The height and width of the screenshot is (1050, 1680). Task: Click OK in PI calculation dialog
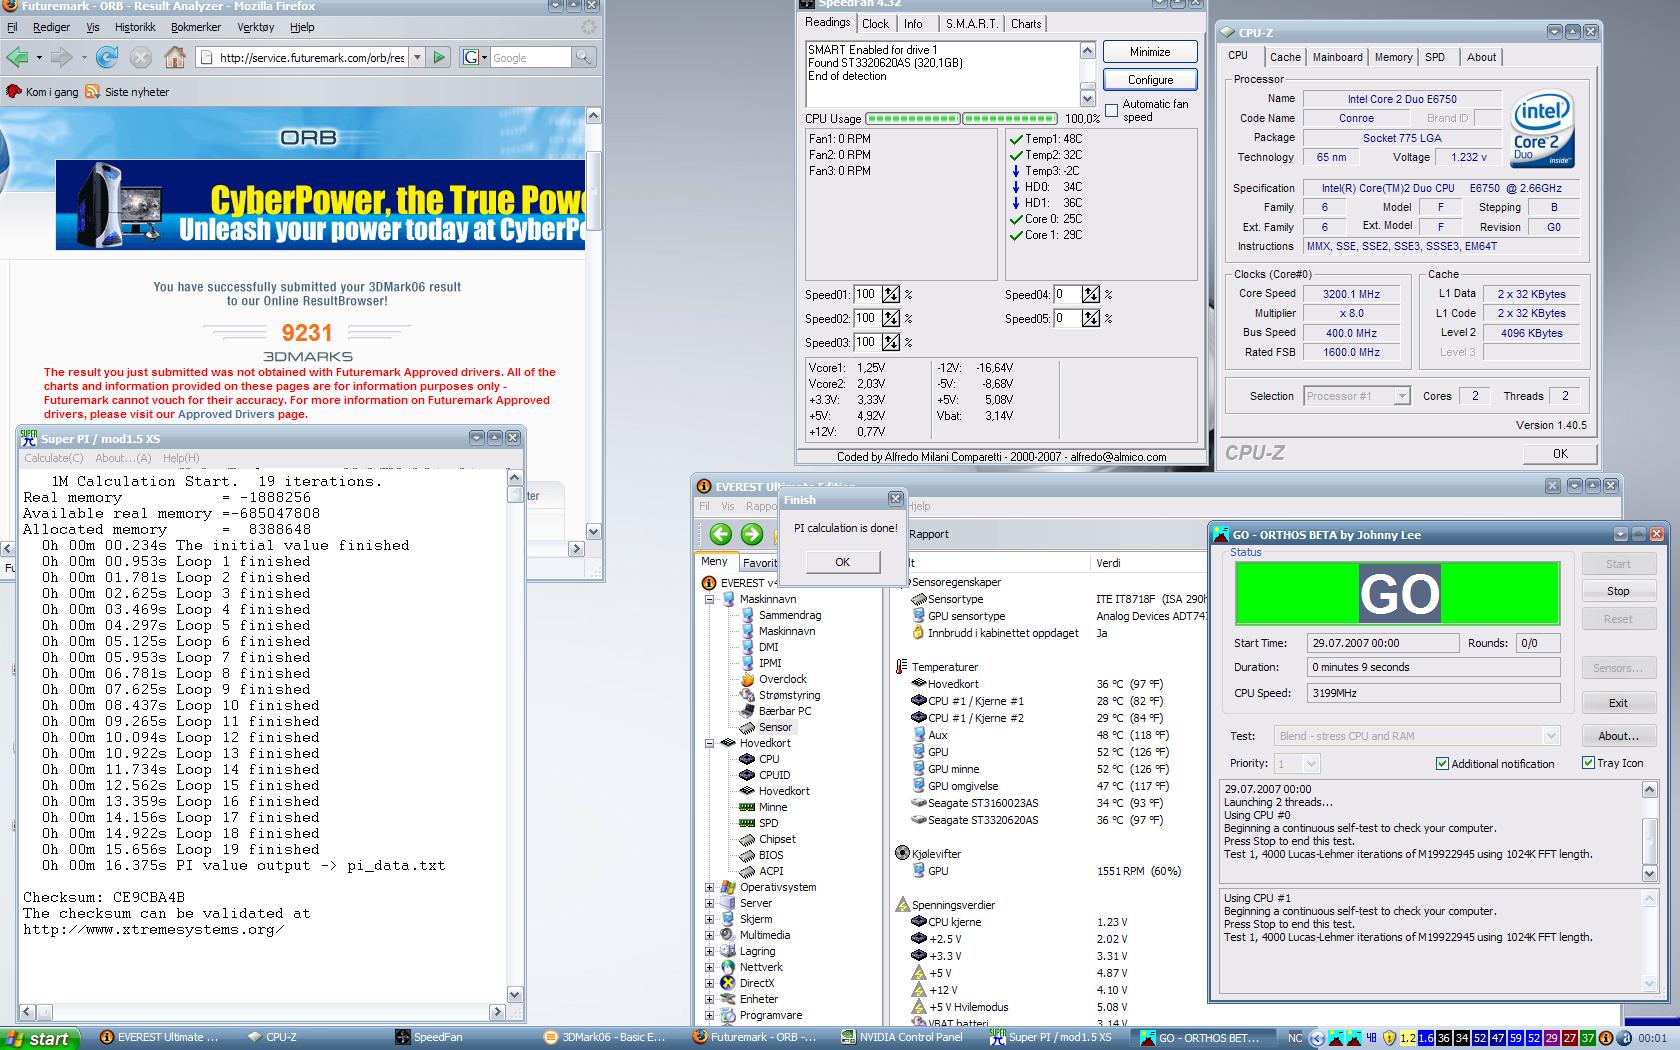[x=842, y=562]
